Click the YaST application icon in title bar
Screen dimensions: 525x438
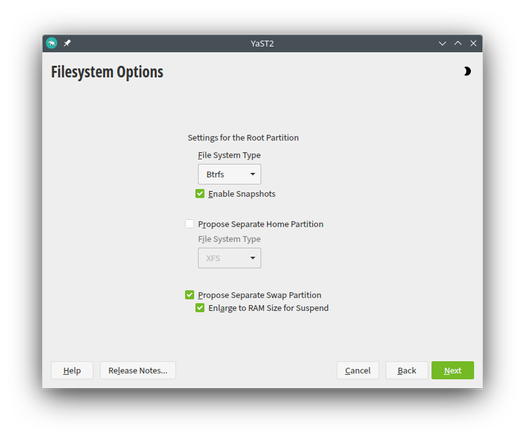pyautogui.click(x=52, y=43)
